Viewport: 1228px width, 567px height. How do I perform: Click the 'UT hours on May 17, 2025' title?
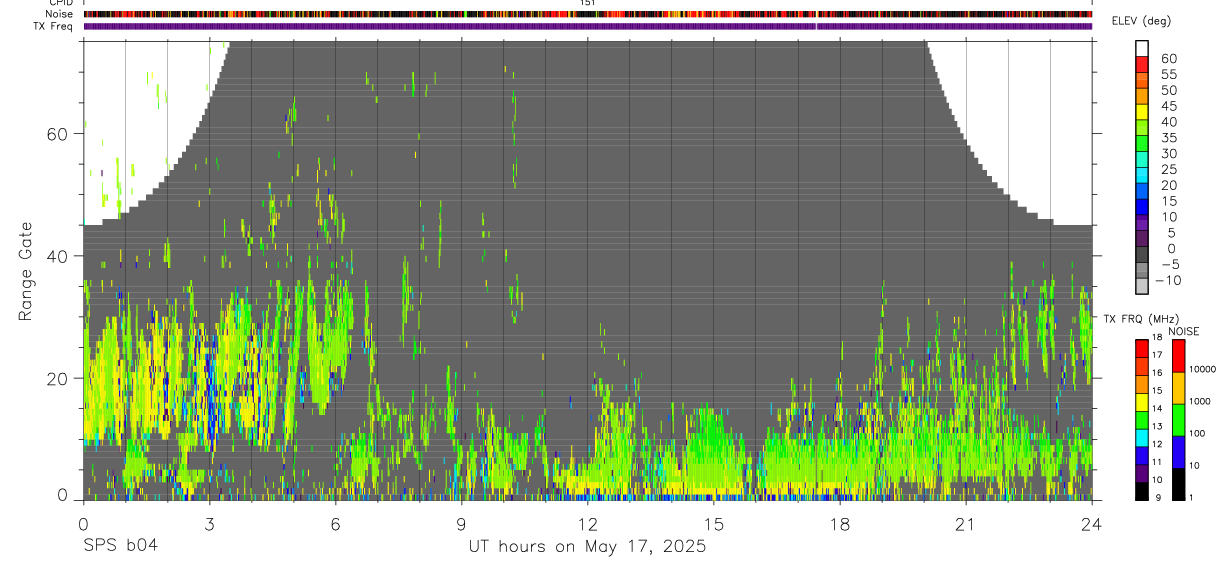(x=588, y=547)
